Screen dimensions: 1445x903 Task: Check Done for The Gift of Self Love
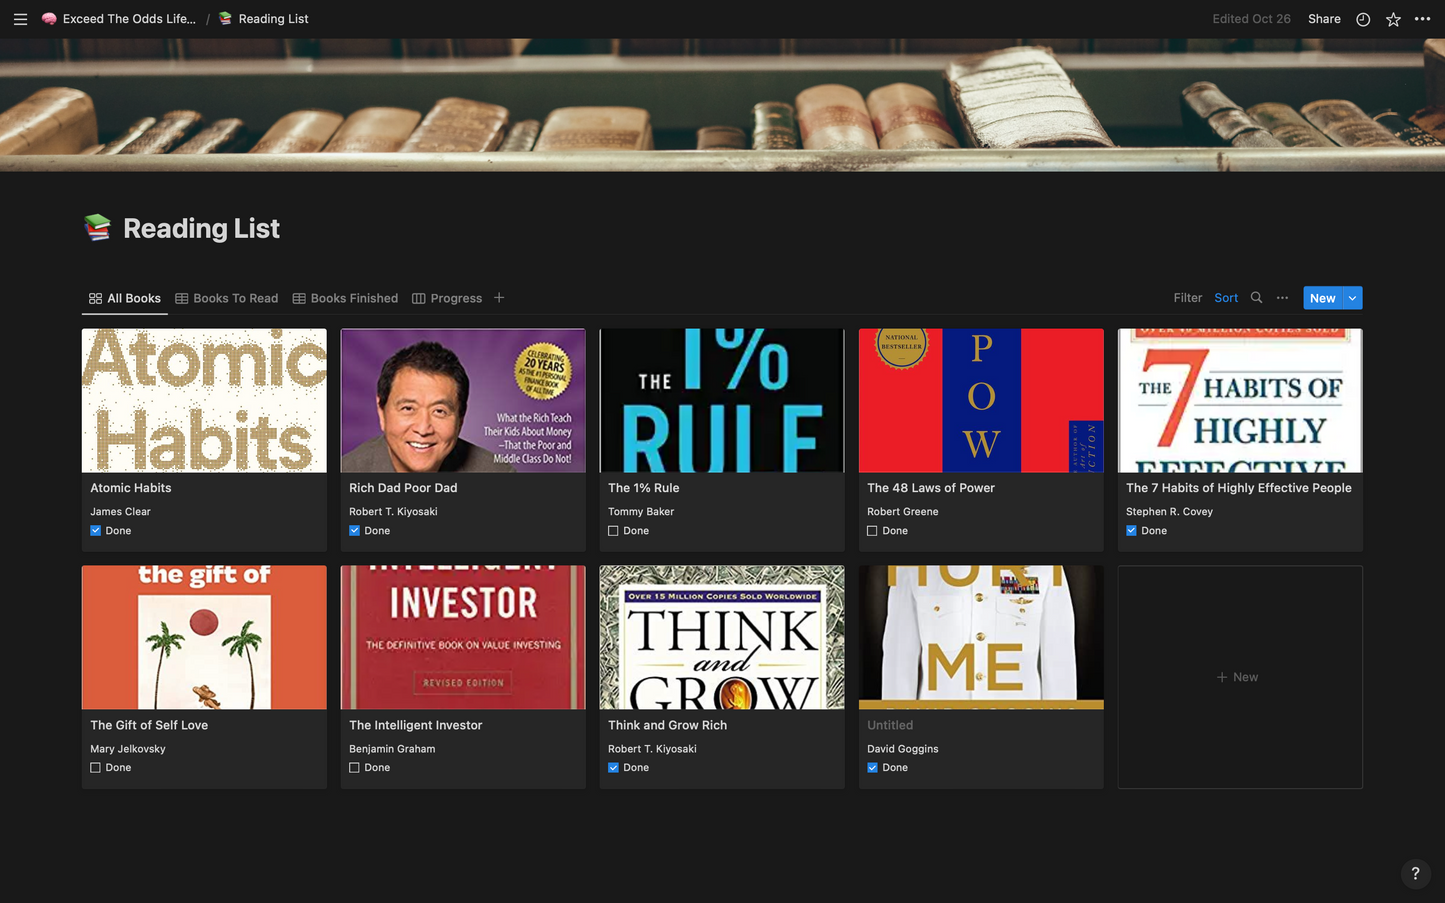click(96, 768)
